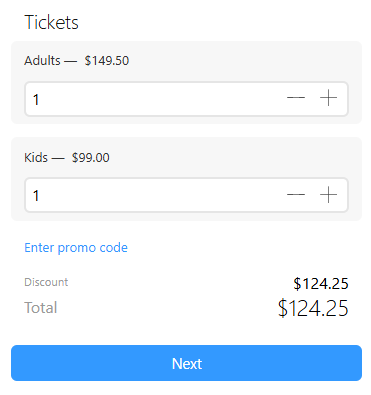Viewport: 371px width, 395px height.
Task: Decrease the Adults ticket count
Action: [x=296, y=98]
